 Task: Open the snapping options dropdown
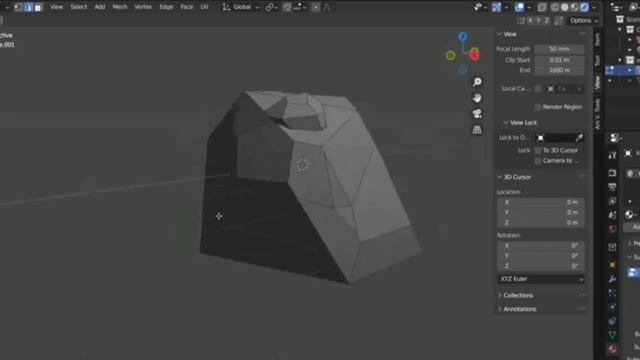[299, 7]
